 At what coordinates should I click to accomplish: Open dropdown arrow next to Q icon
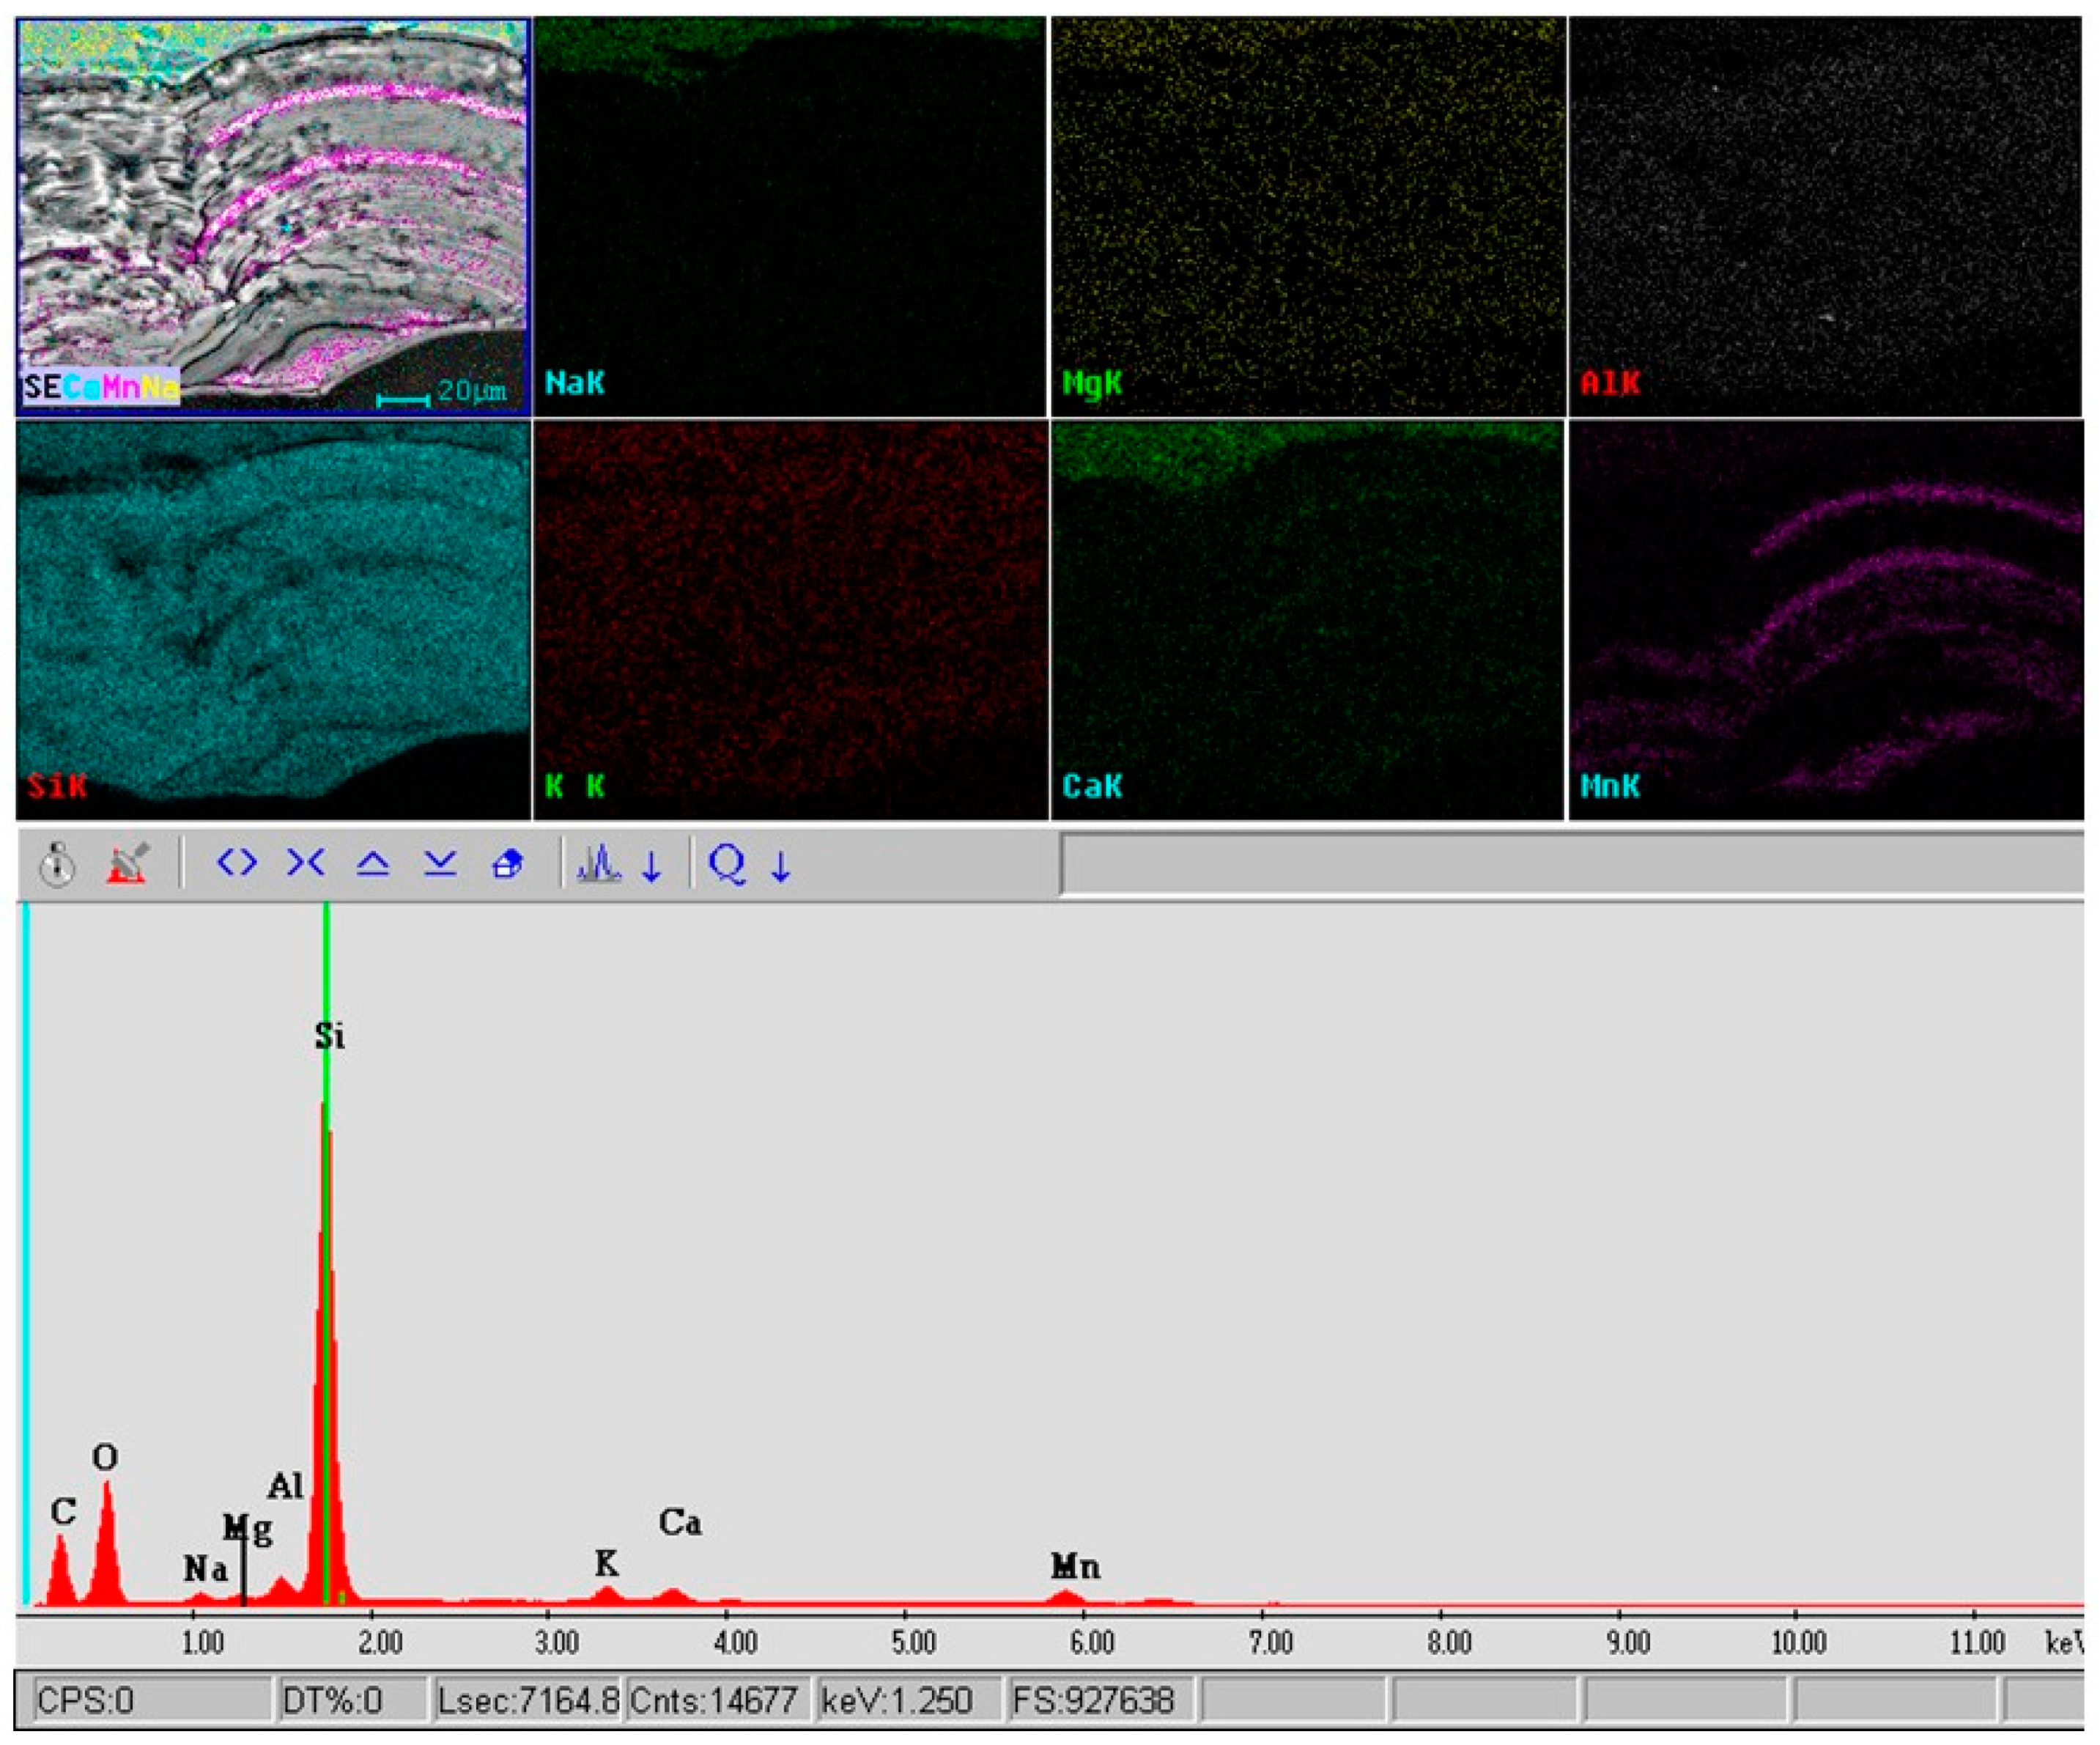click(781, 866)
